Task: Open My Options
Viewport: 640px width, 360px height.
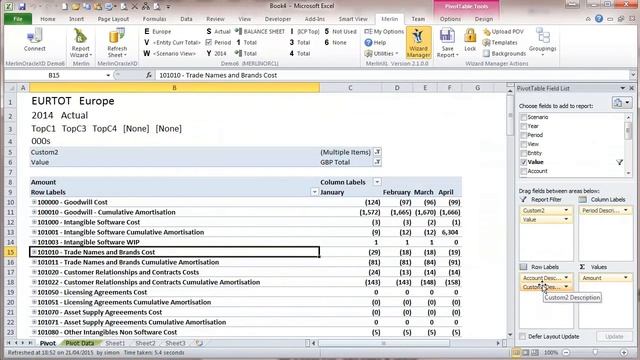Action: (x=384, y=31)
